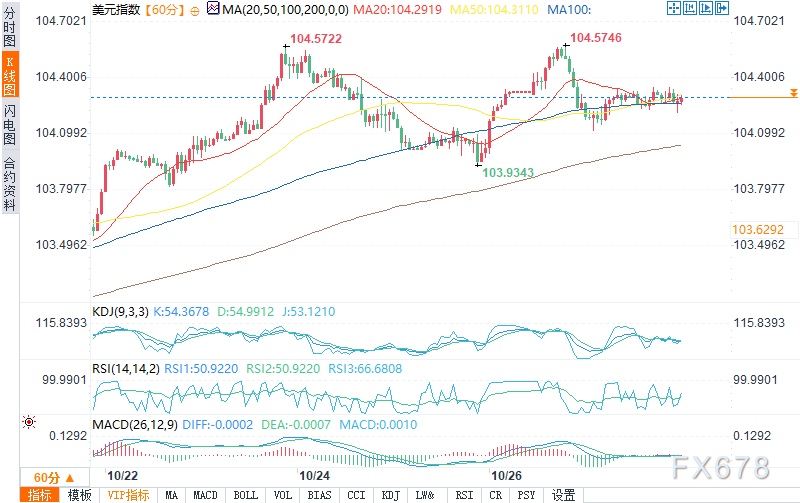Screen dimensions: 800x503
Task: Enable the CCI indicator
Action: (x=357, y=495)
